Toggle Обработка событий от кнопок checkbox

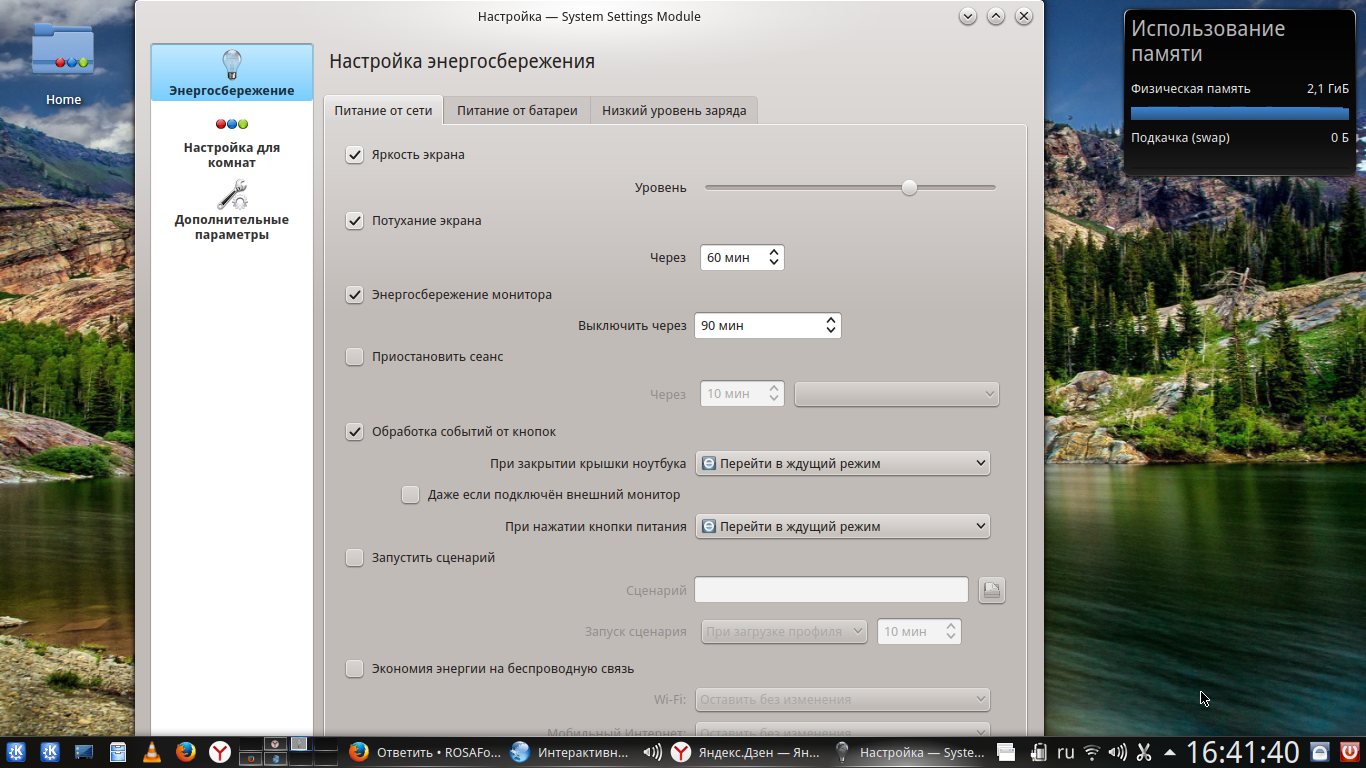[354, 432]
